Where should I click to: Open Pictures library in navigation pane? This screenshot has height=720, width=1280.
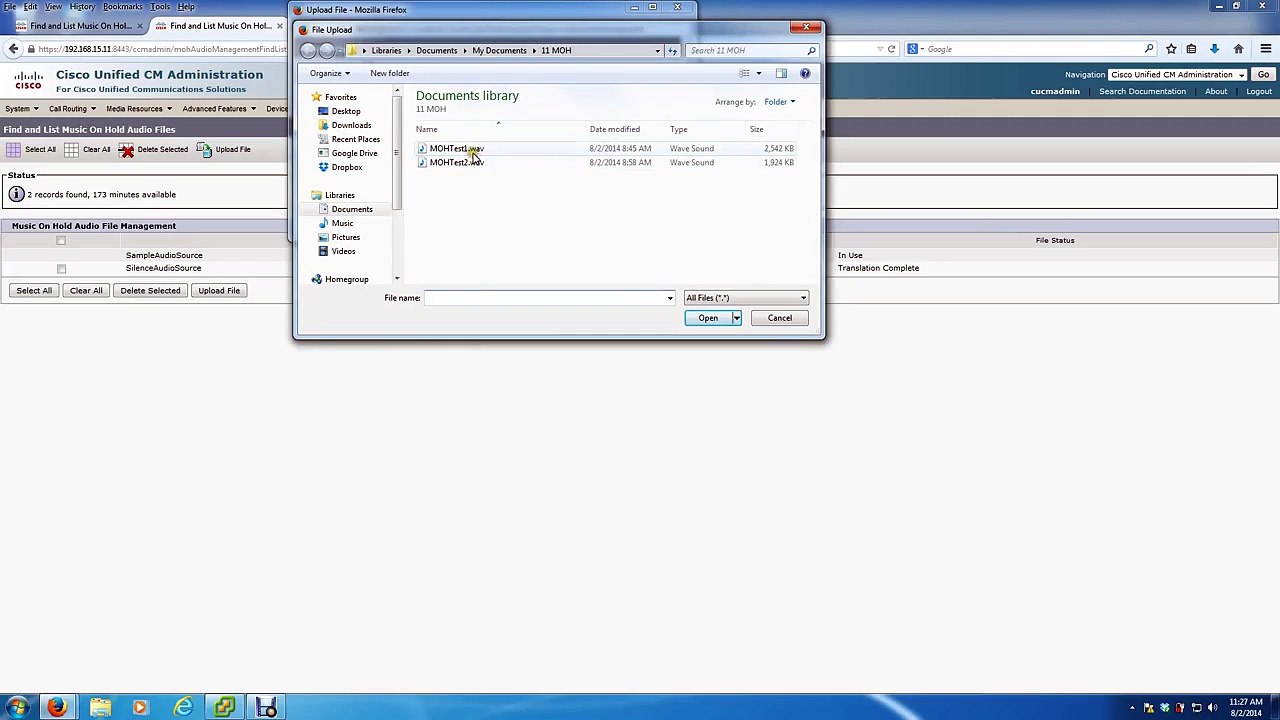345,237
